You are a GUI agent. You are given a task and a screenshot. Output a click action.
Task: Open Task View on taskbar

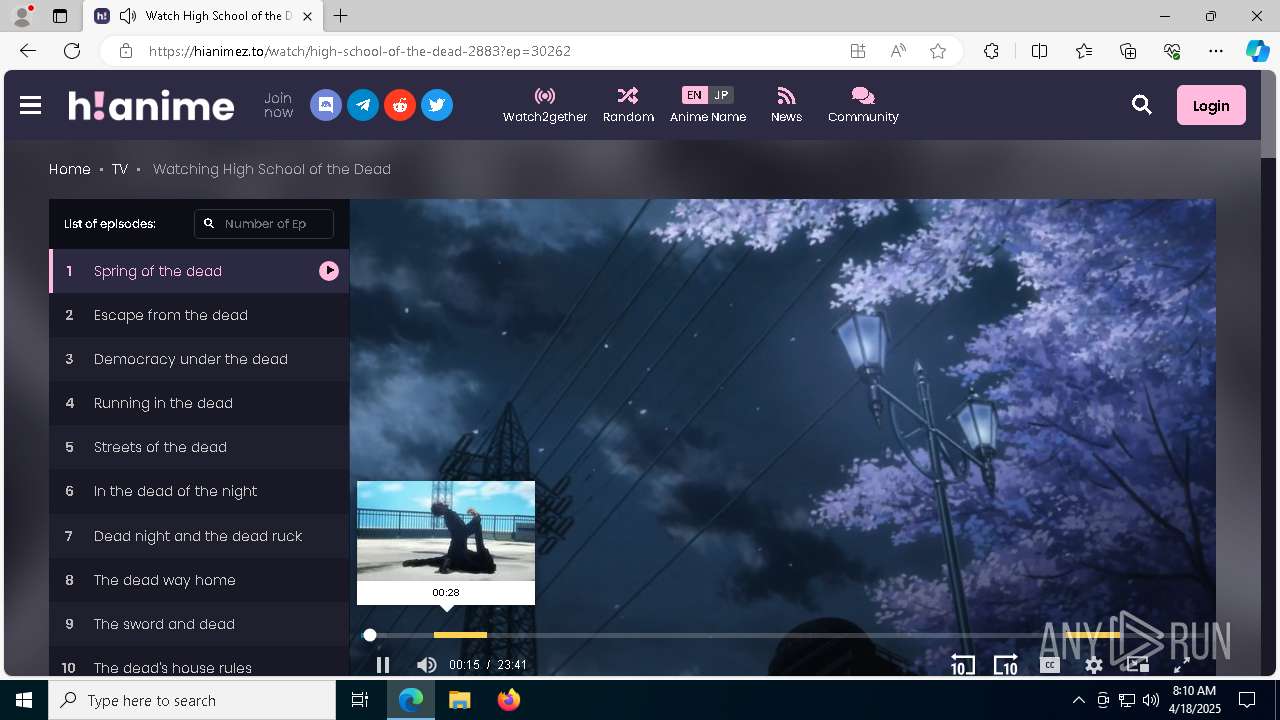(360, 700)
